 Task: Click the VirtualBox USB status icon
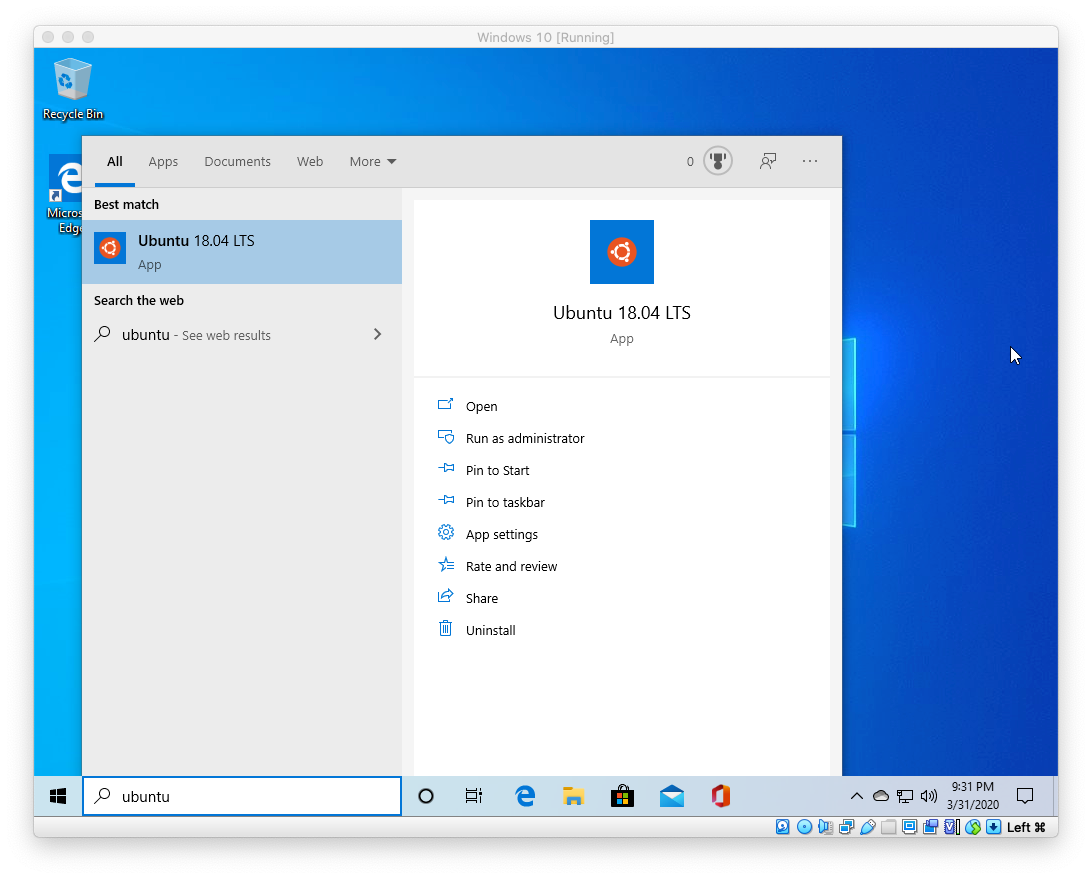coord(868,827)
